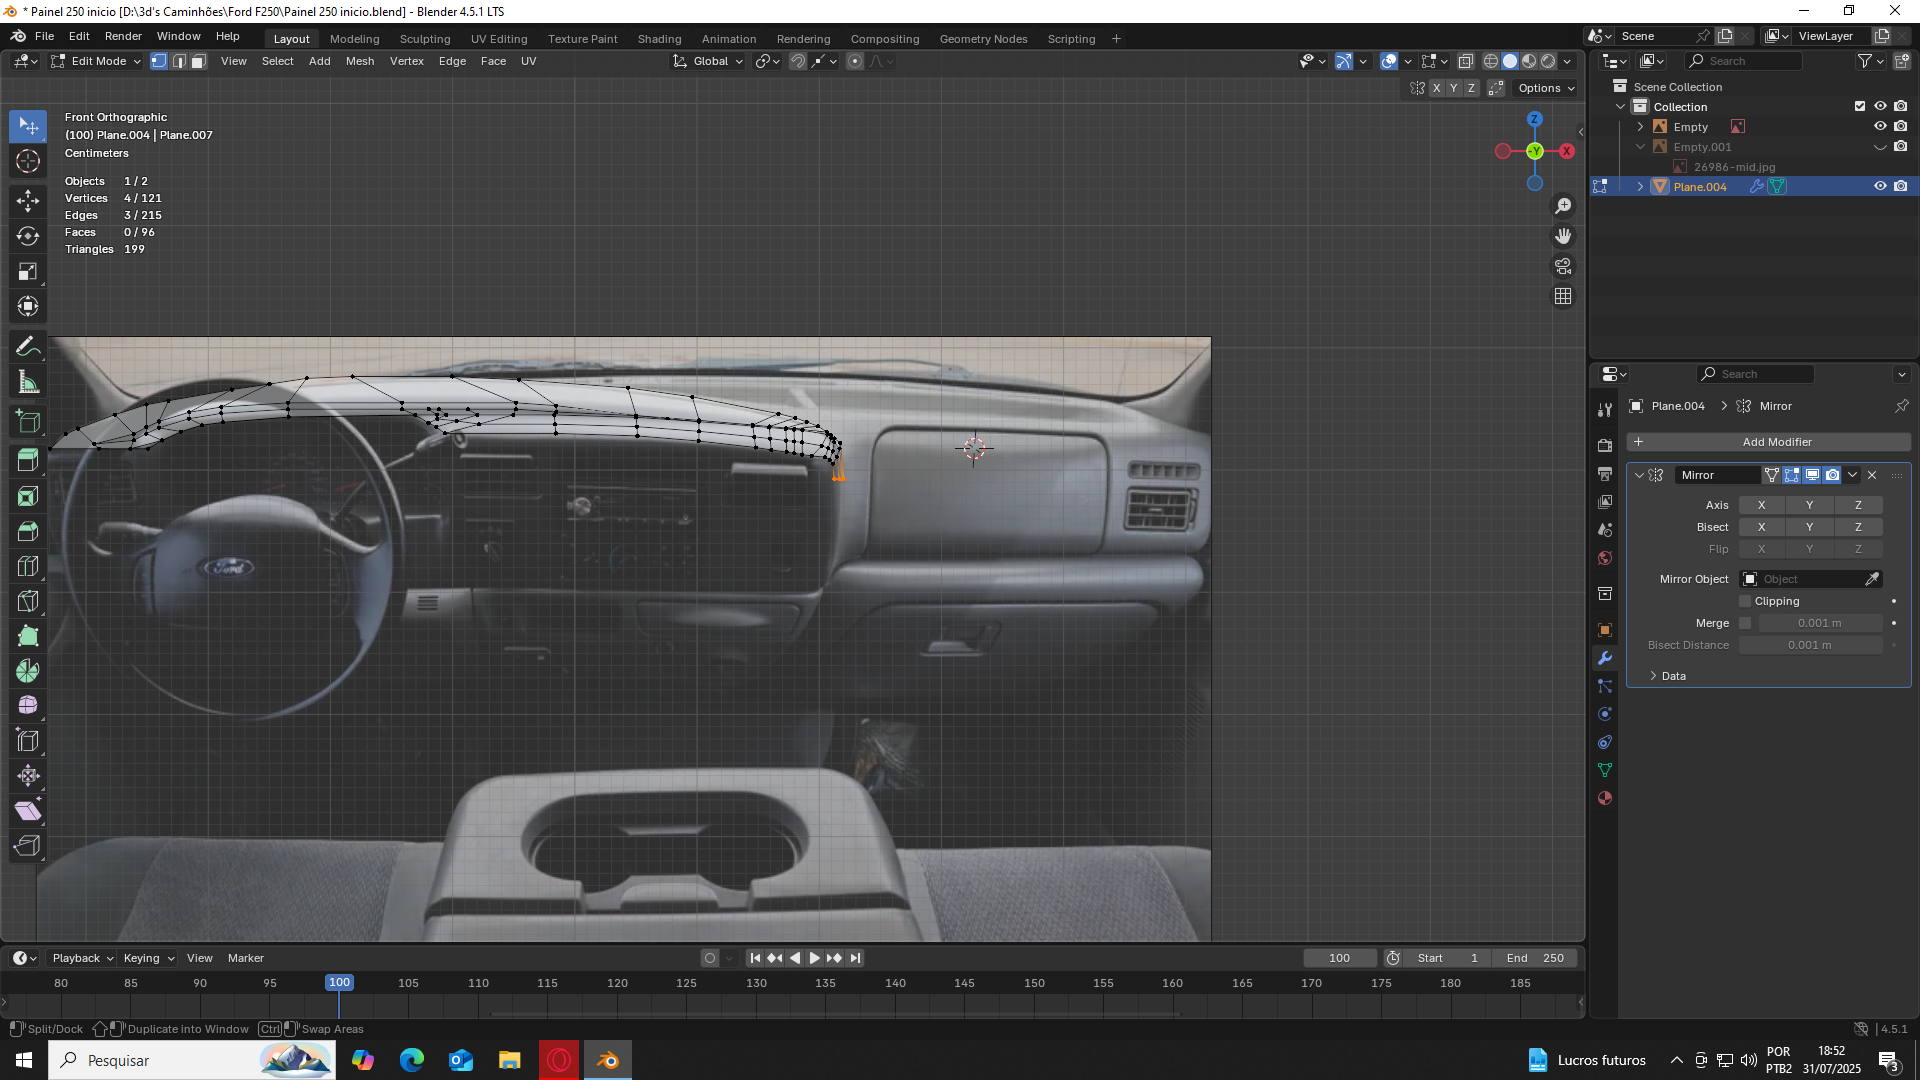Open the Material properties tab
This screenshot has width=1920, height=1080.
[x=1605, y=798]
